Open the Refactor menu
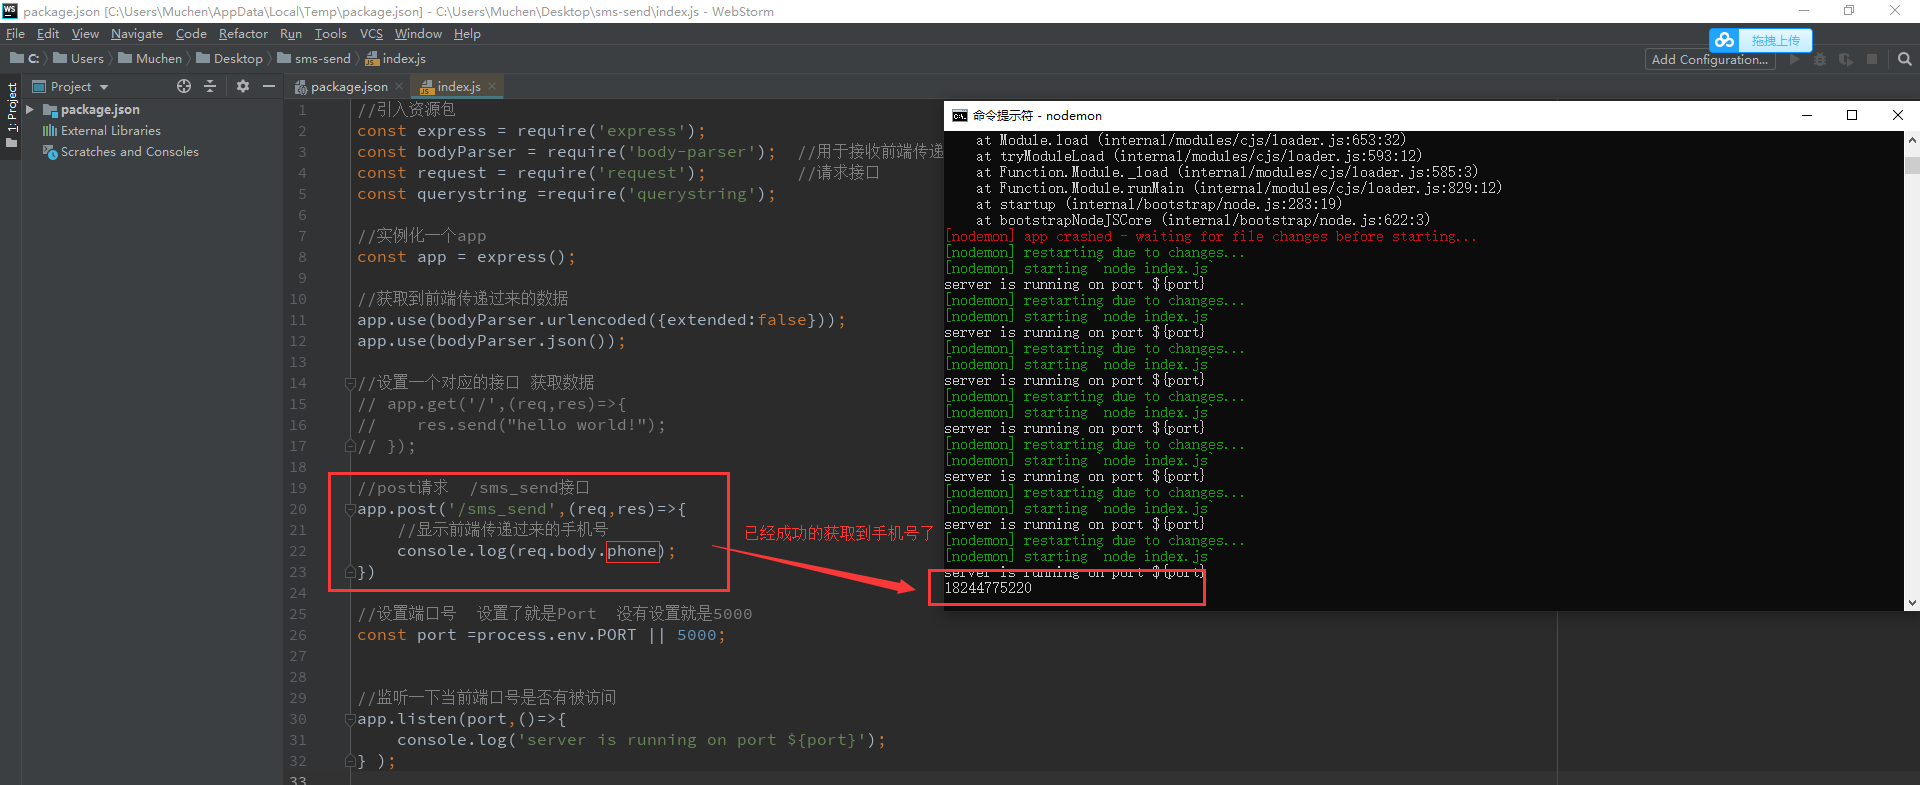1920x785 pixels. (x=243, y=34)
